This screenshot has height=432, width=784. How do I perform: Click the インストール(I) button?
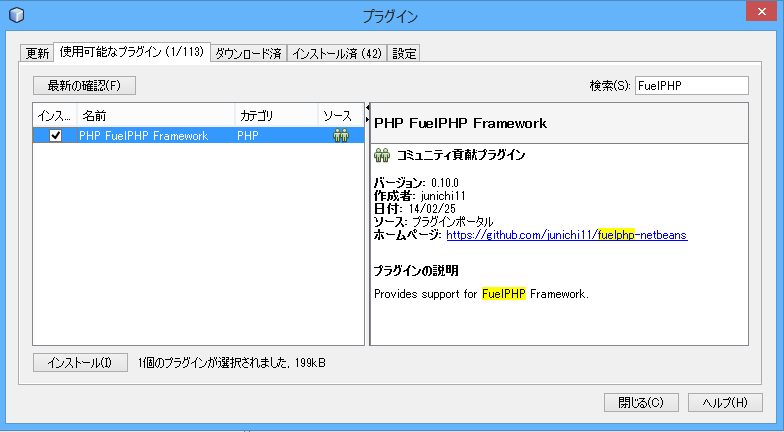[80, 362]
